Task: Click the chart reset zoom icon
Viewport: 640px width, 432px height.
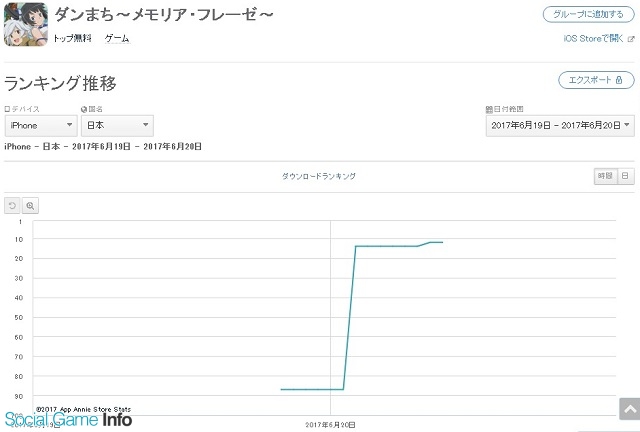Action: pos(12,205)
